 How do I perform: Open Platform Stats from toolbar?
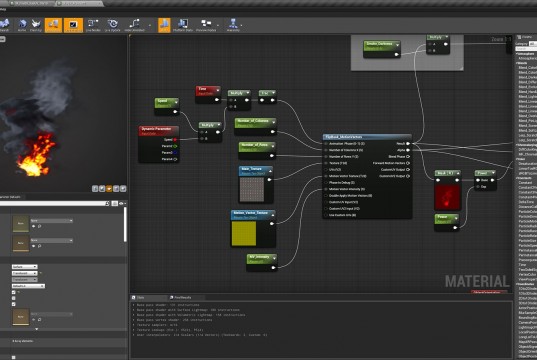point(183,24)
